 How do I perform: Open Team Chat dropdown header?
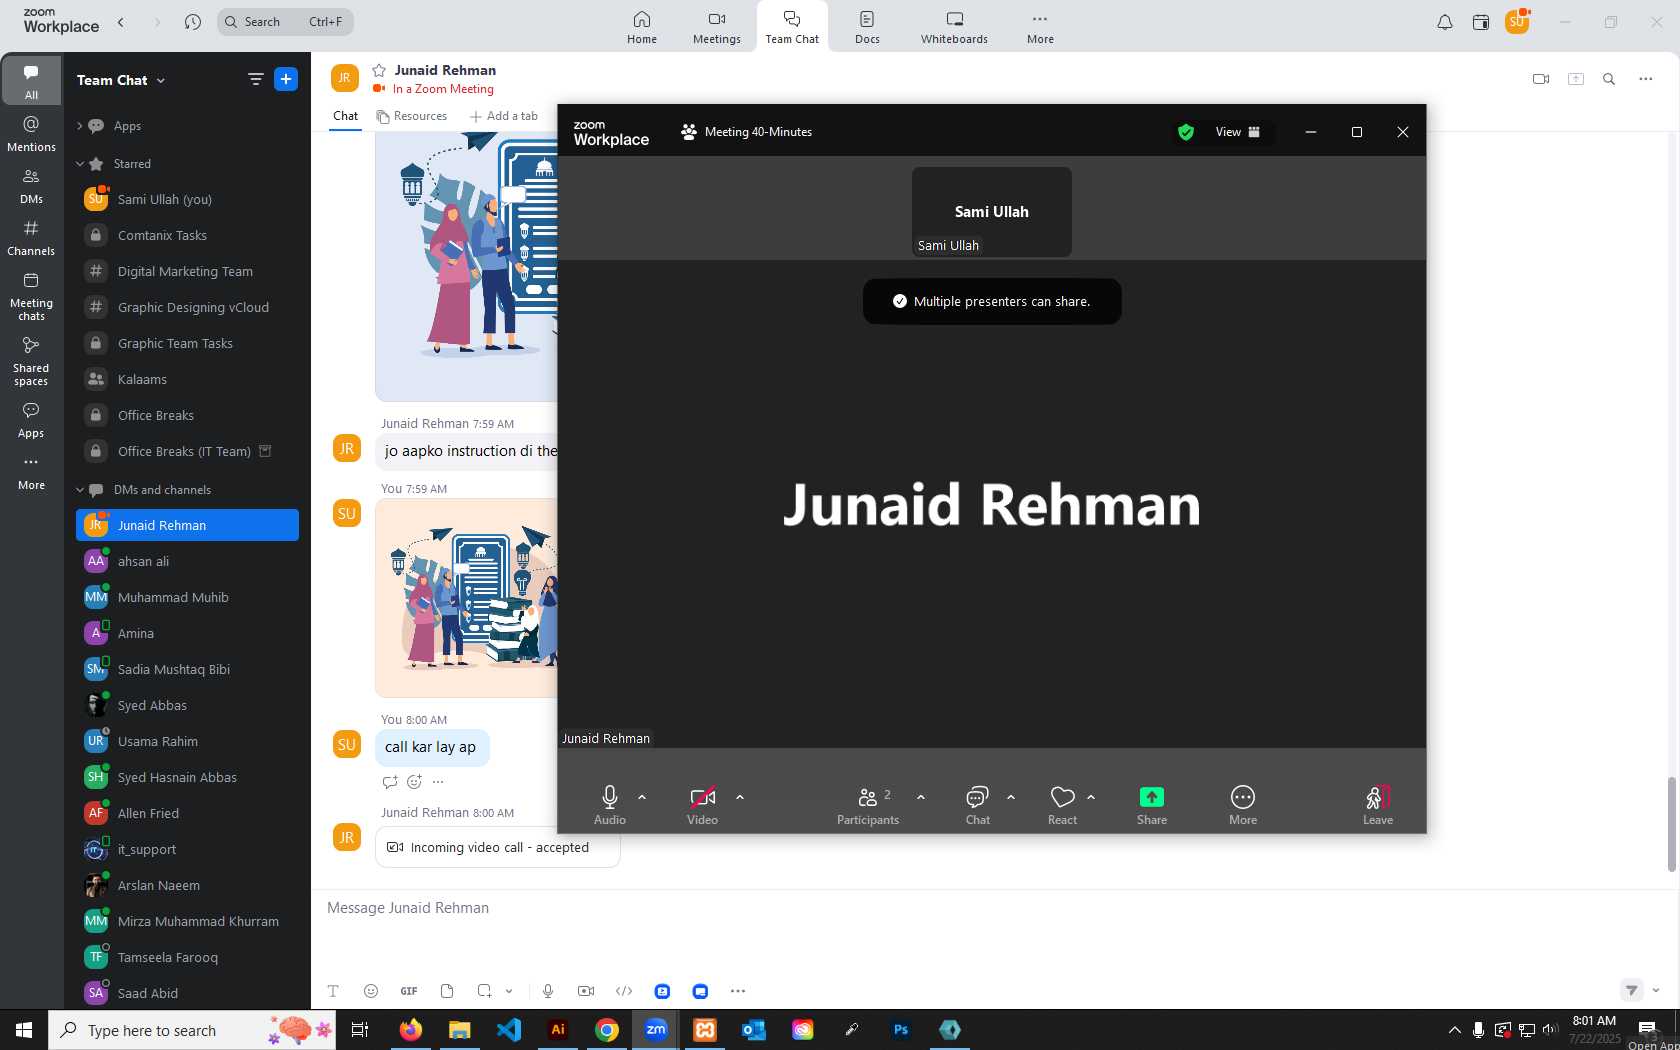121,80
